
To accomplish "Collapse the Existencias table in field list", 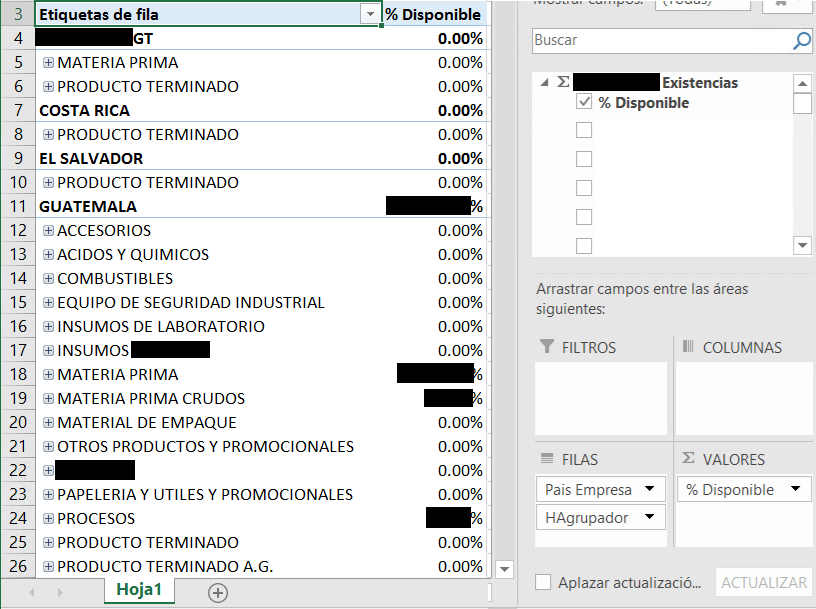I will click(x=544, y=82).
